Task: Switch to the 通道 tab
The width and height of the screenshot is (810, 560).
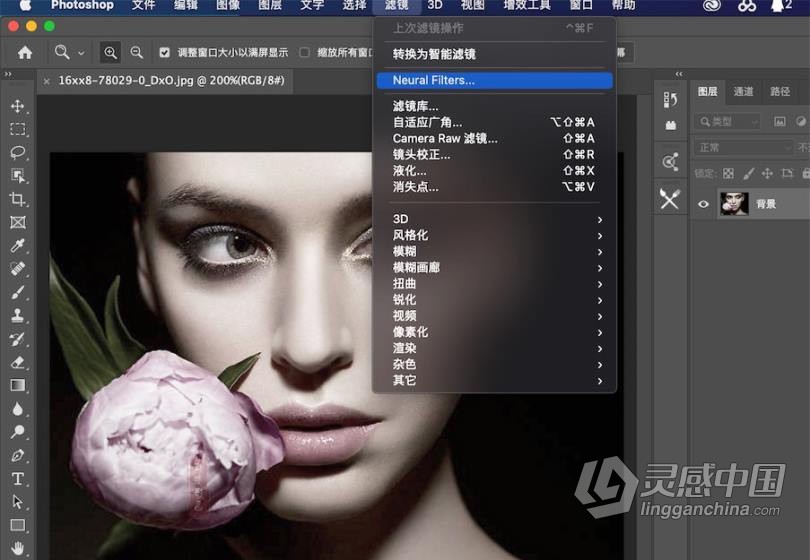Action: click(x=743, y=92)
